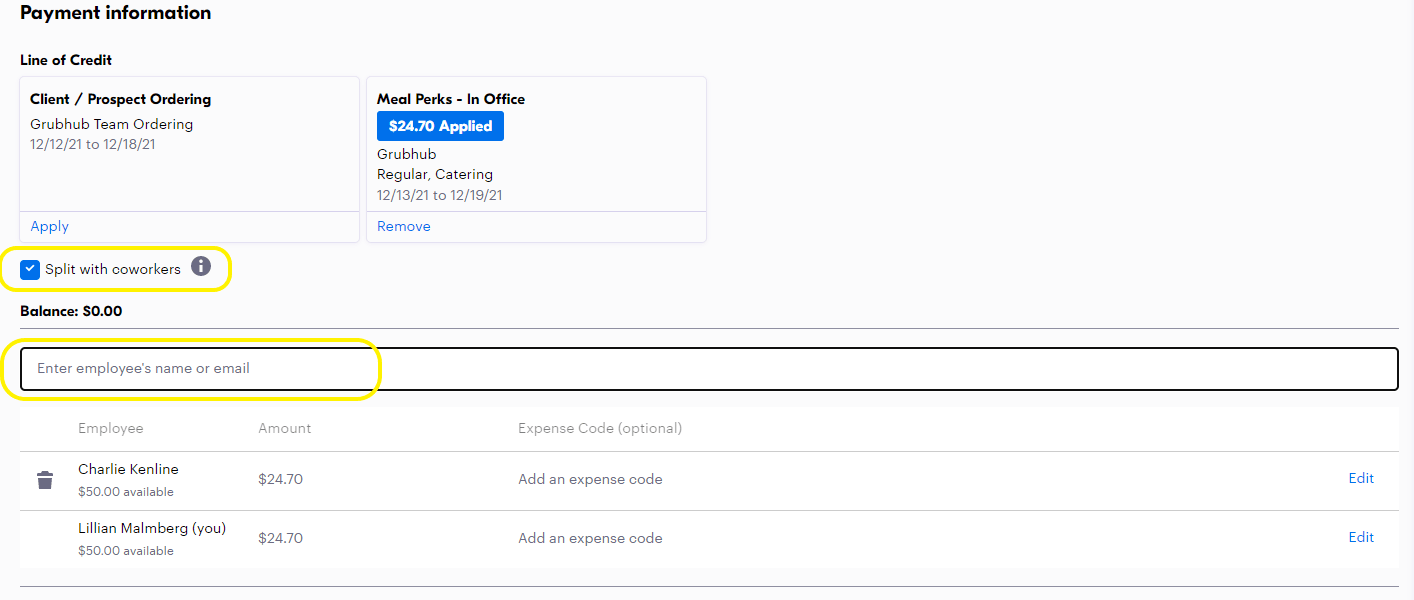Click Lillian Malmberg's $24.70 amount

click(280, 539)
